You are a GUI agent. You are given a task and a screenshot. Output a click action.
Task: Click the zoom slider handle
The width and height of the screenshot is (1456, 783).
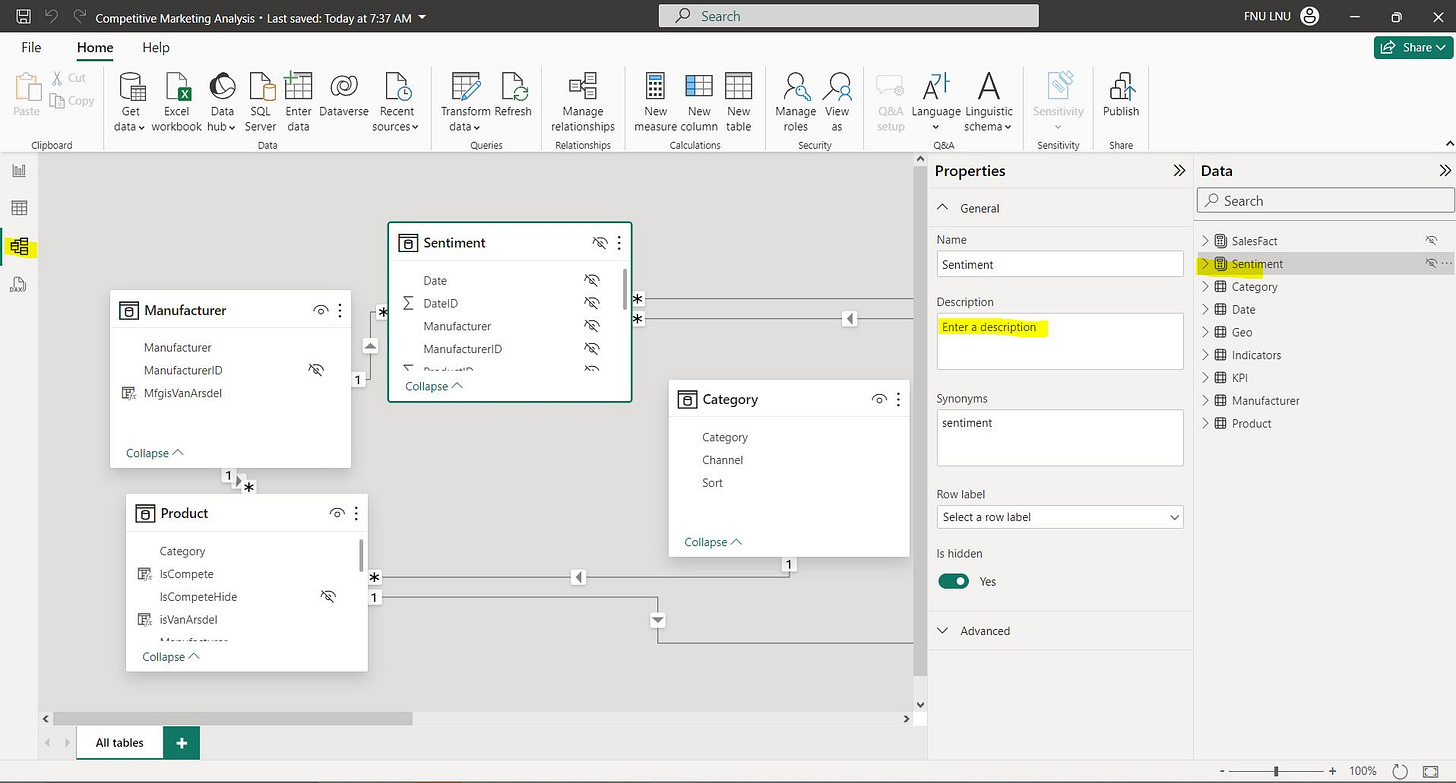coord(1276,771)
